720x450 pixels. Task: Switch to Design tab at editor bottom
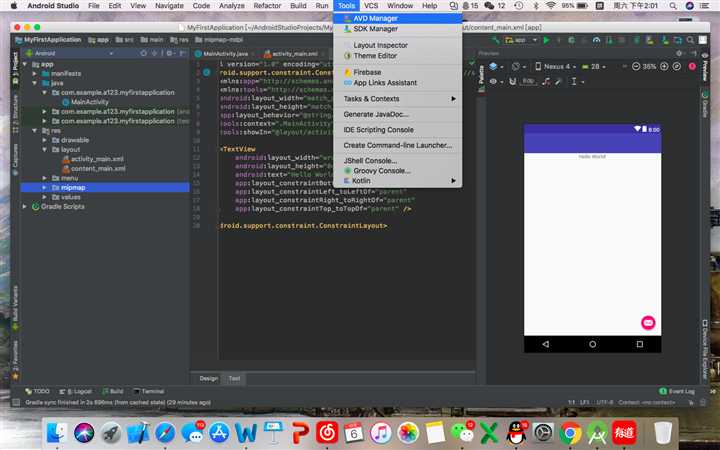coord(208,378)
